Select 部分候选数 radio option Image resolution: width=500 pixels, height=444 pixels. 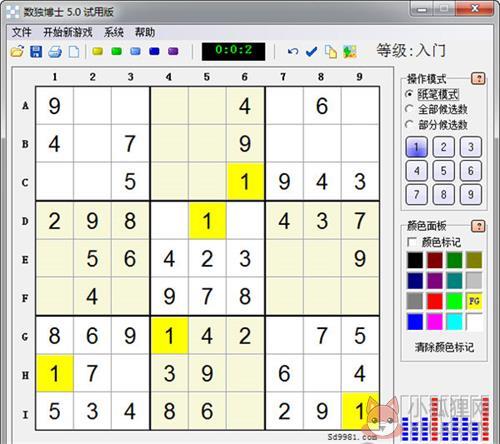436,125
